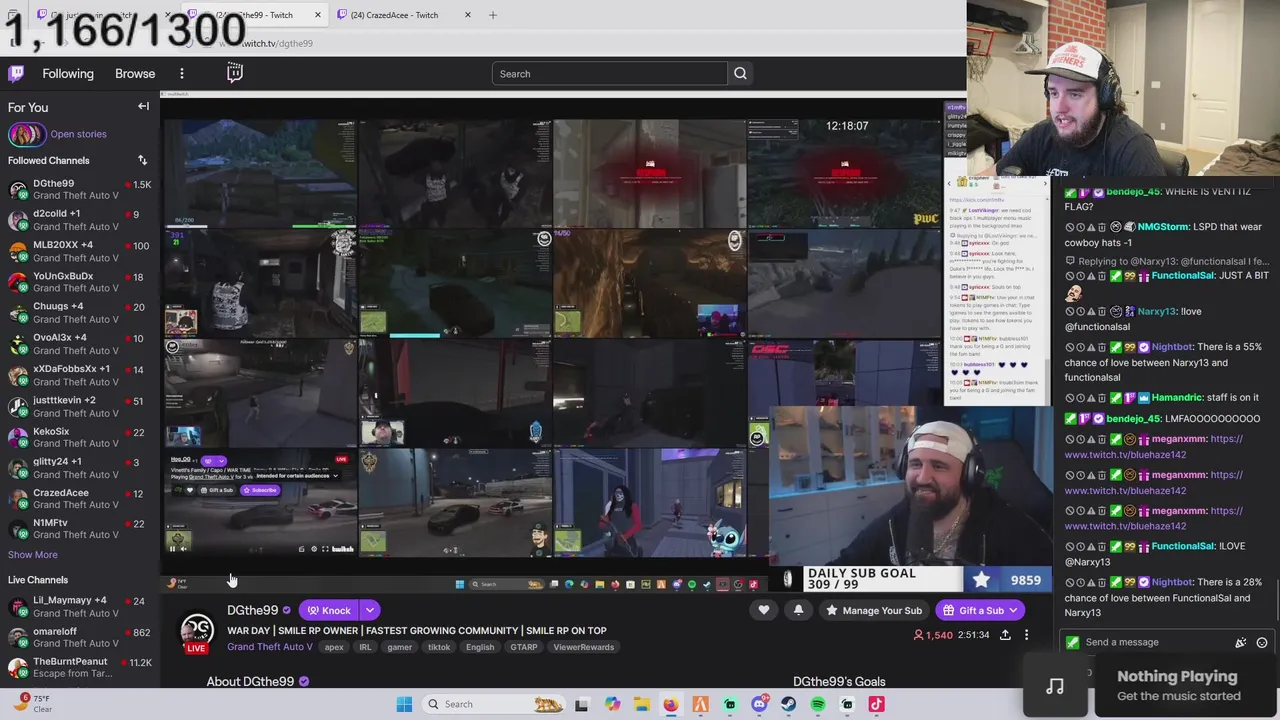Open KekoSix channel in sidebar
Viewport: 1280px width, 720px height.
pos(80,437)
